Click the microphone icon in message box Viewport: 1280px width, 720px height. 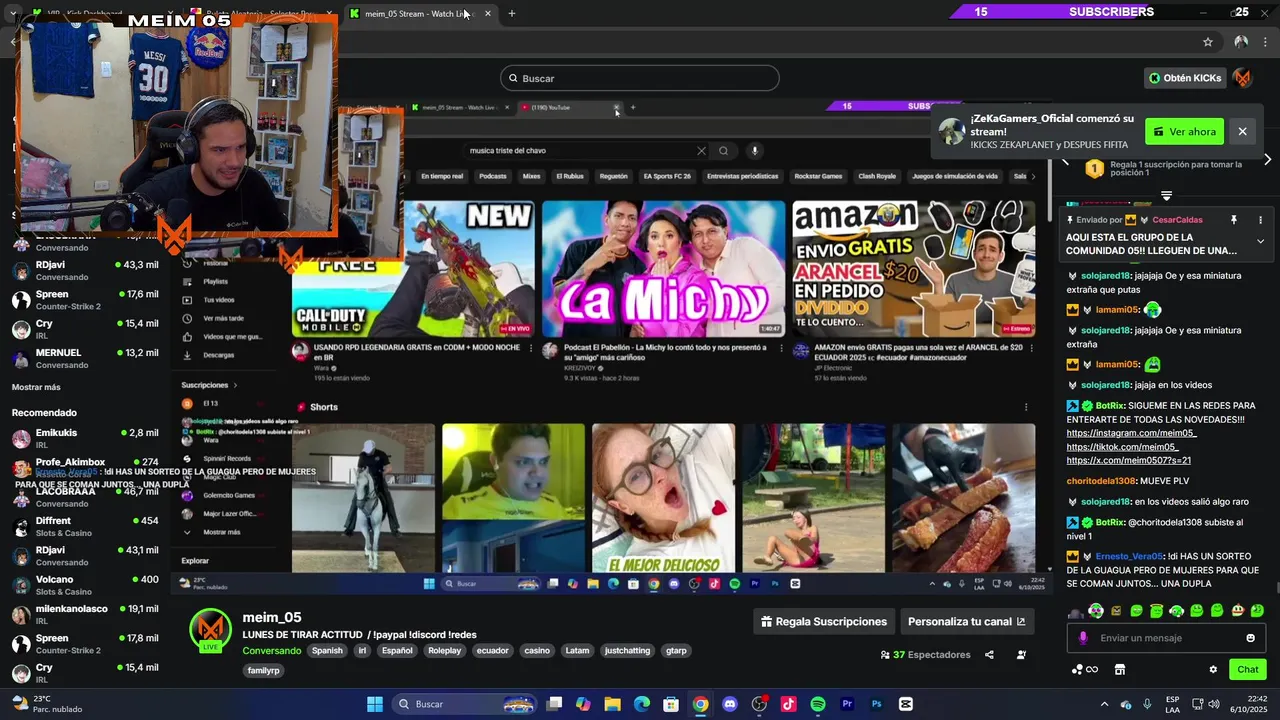pyautogui.click(x=1083, y=638)
